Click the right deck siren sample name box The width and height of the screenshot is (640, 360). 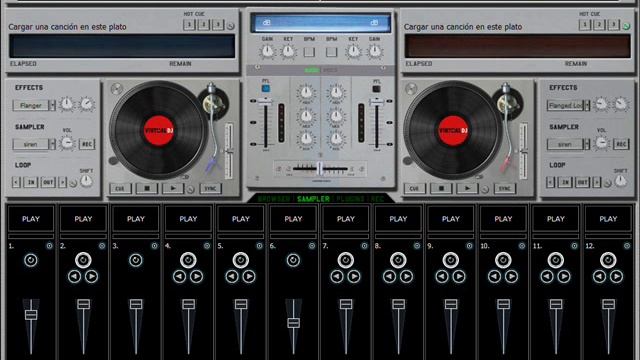pos(565,144)
